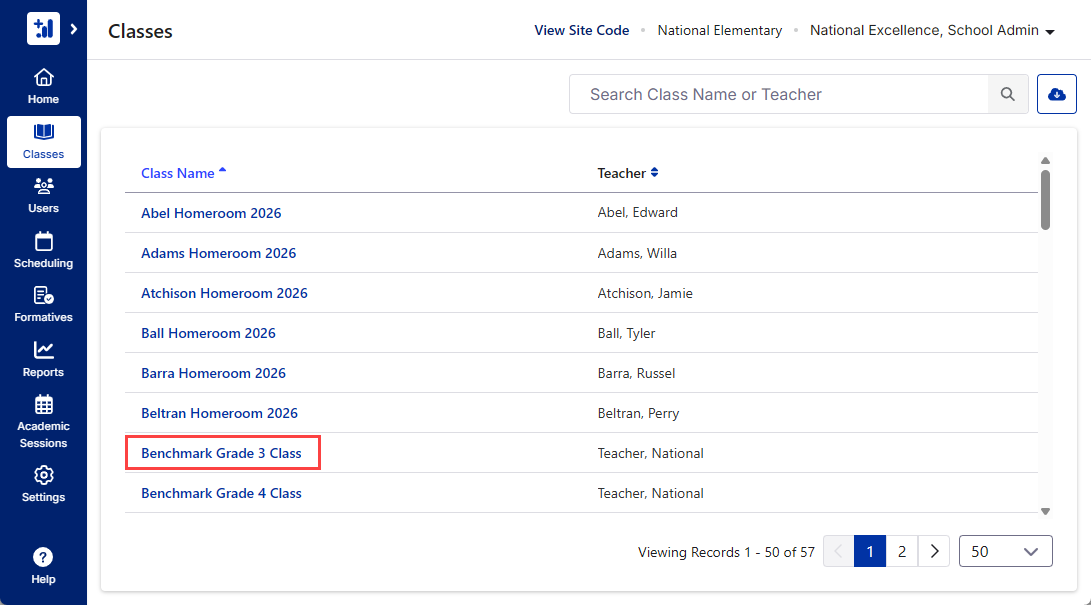Open Classes in the sidebar
Screen dimensions: 1091x605
[43, 142]
